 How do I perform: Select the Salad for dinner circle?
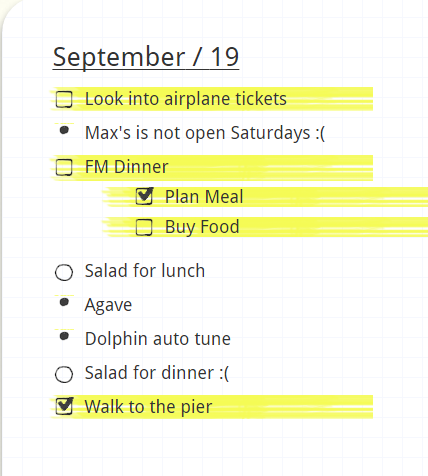click(64, 374)
